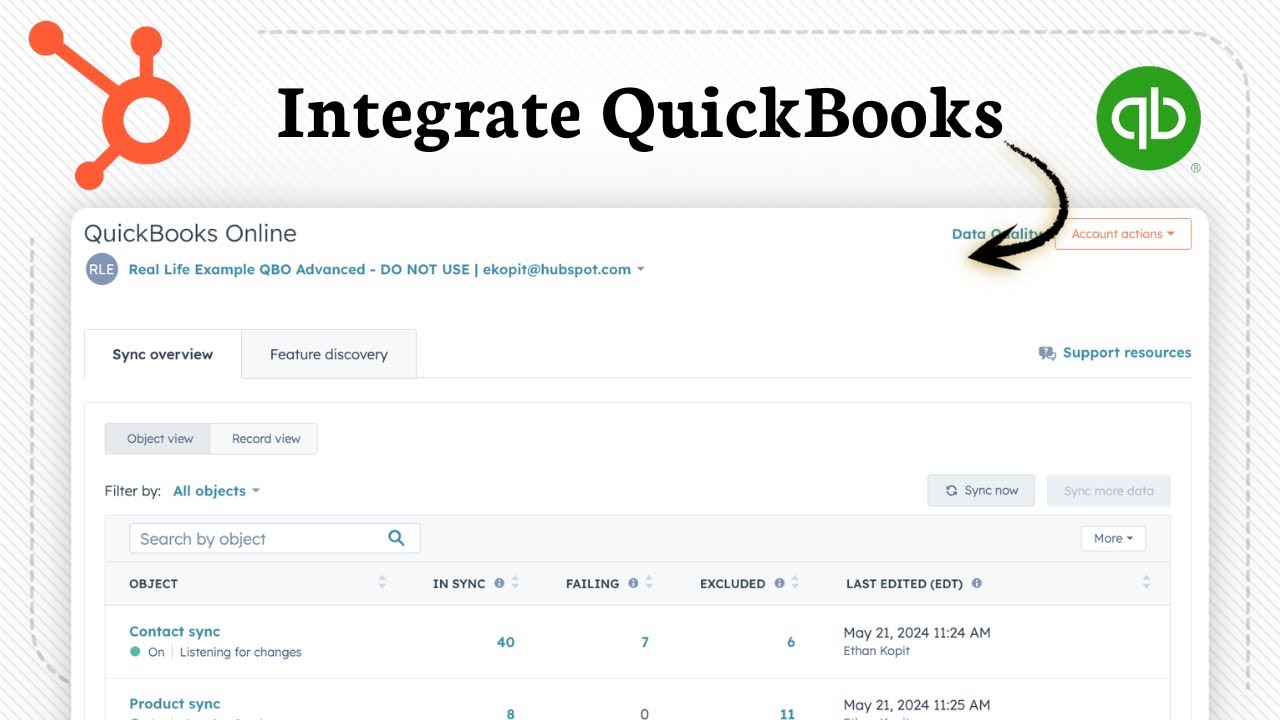Screen dimensions: 1280x720
Task: Select the Sync overview tab
Action: click(163, 354)
